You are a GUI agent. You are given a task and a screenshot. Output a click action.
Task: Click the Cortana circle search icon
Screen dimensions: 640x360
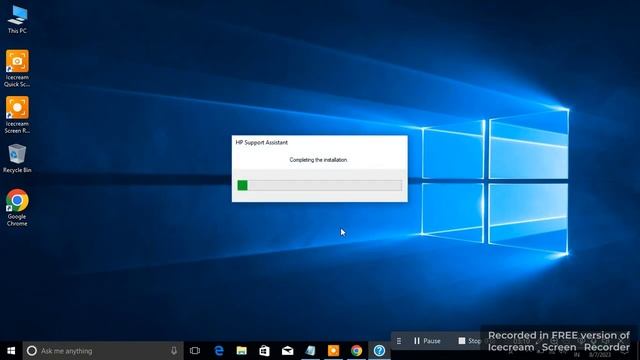coord(31,351)
